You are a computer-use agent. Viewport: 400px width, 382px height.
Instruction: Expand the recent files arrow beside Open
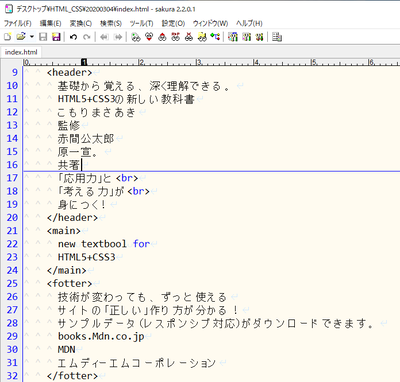pyautogui.click(x=32, y=37)
